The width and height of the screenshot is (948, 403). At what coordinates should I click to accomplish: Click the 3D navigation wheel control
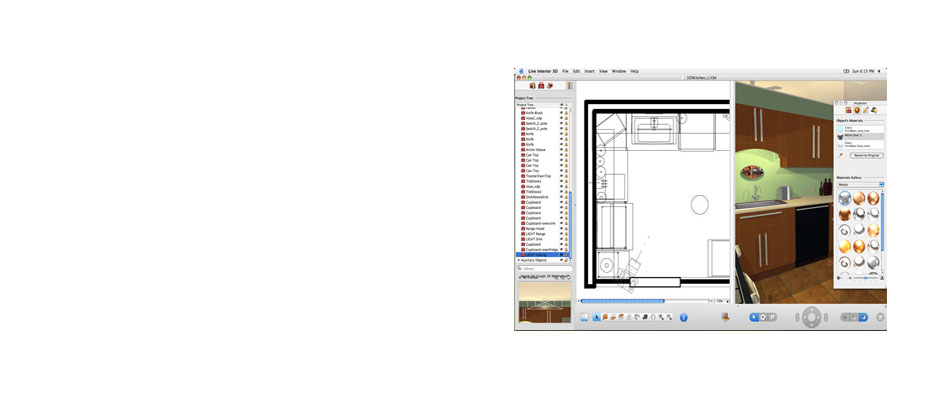[x=812, y=317]
